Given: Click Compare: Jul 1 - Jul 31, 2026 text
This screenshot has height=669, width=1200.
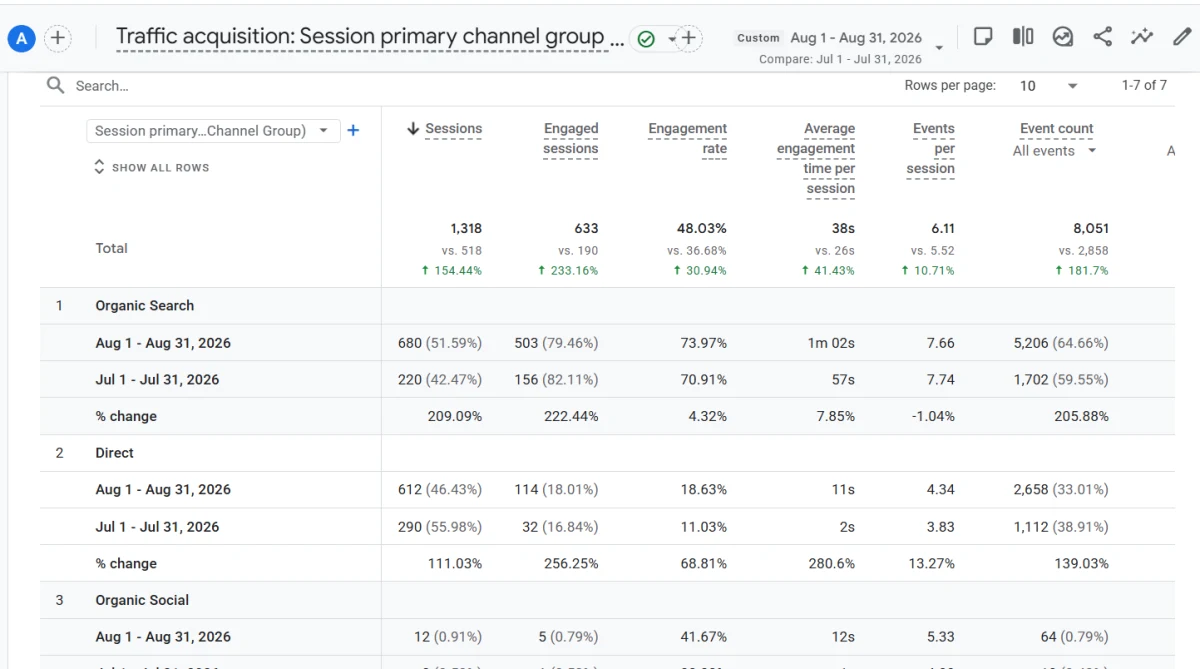Looking at the screenshot, I should [x=840, y=60].
